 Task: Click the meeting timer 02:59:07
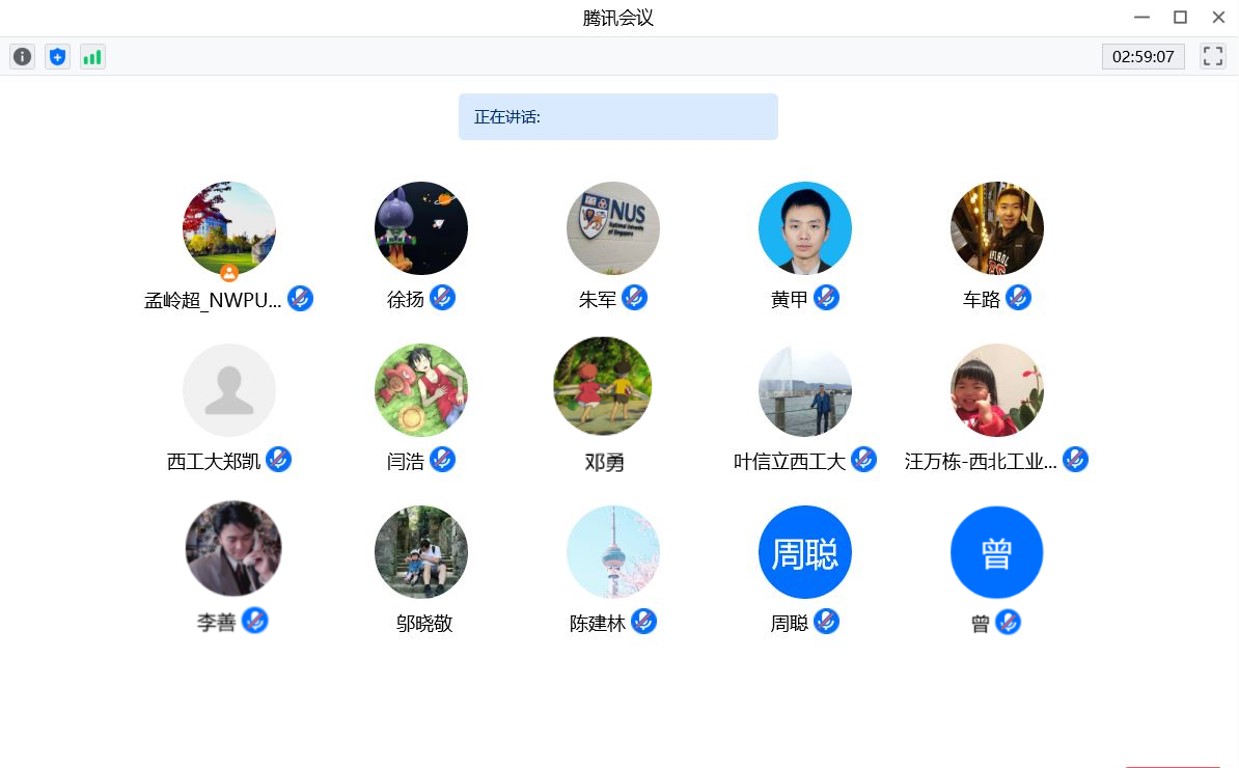pyautogui.click(x=1143, y=57)
